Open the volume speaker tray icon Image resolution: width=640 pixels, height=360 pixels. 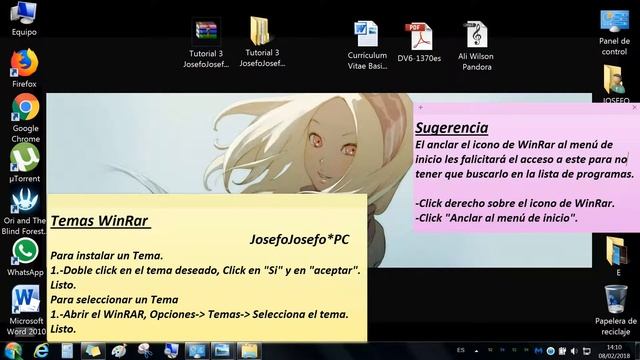tap(574, 351)
